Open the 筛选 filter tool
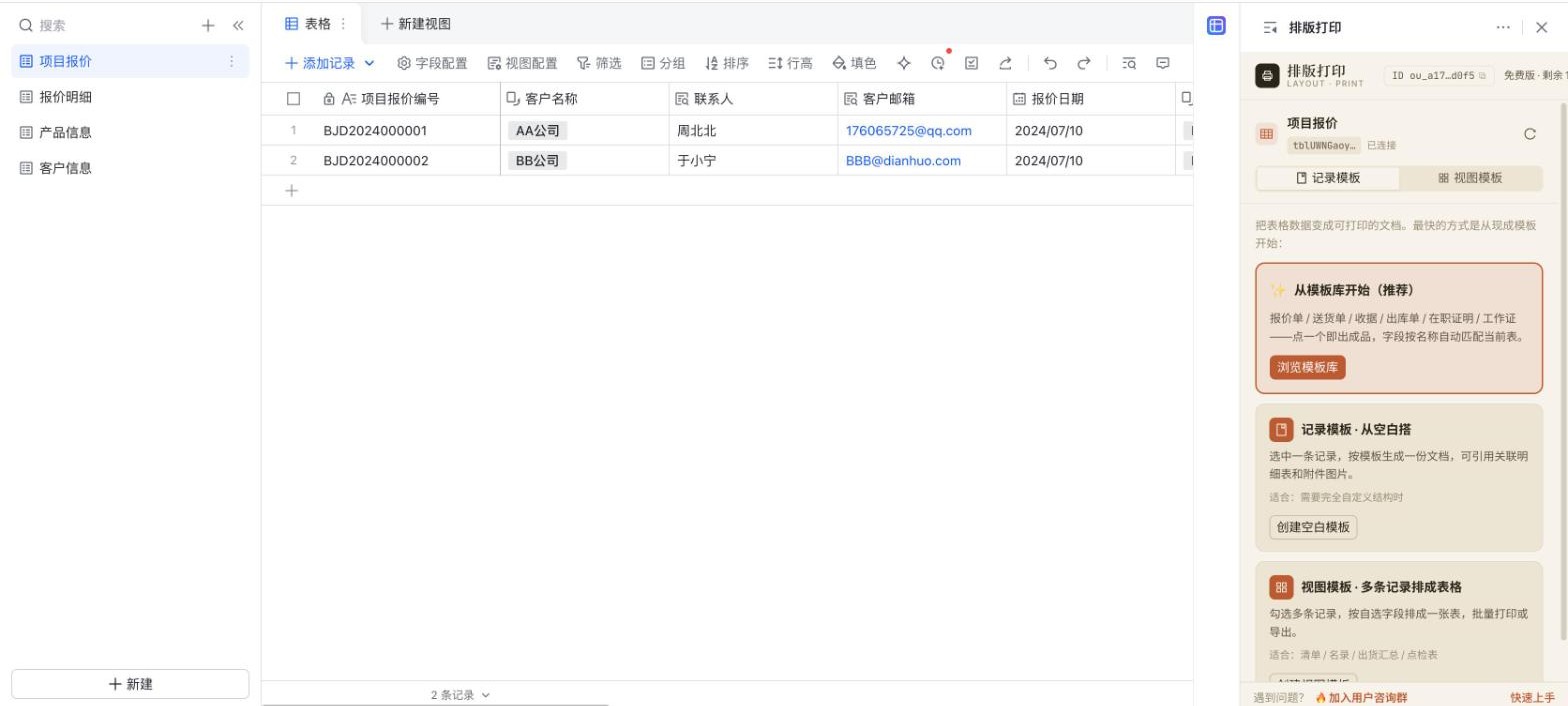The width and height of the screenshot is (1568, 706). [599, 63]
